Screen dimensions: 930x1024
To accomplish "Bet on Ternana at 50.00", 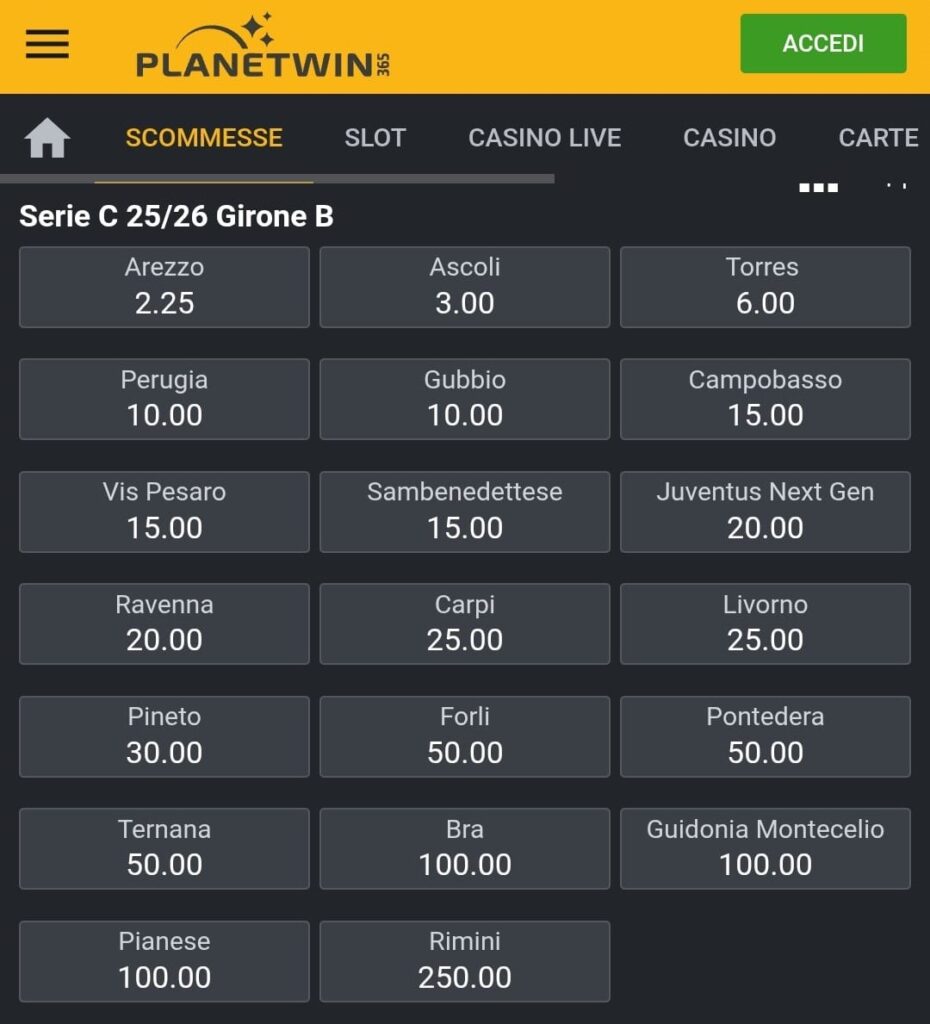I will (164, 848).
